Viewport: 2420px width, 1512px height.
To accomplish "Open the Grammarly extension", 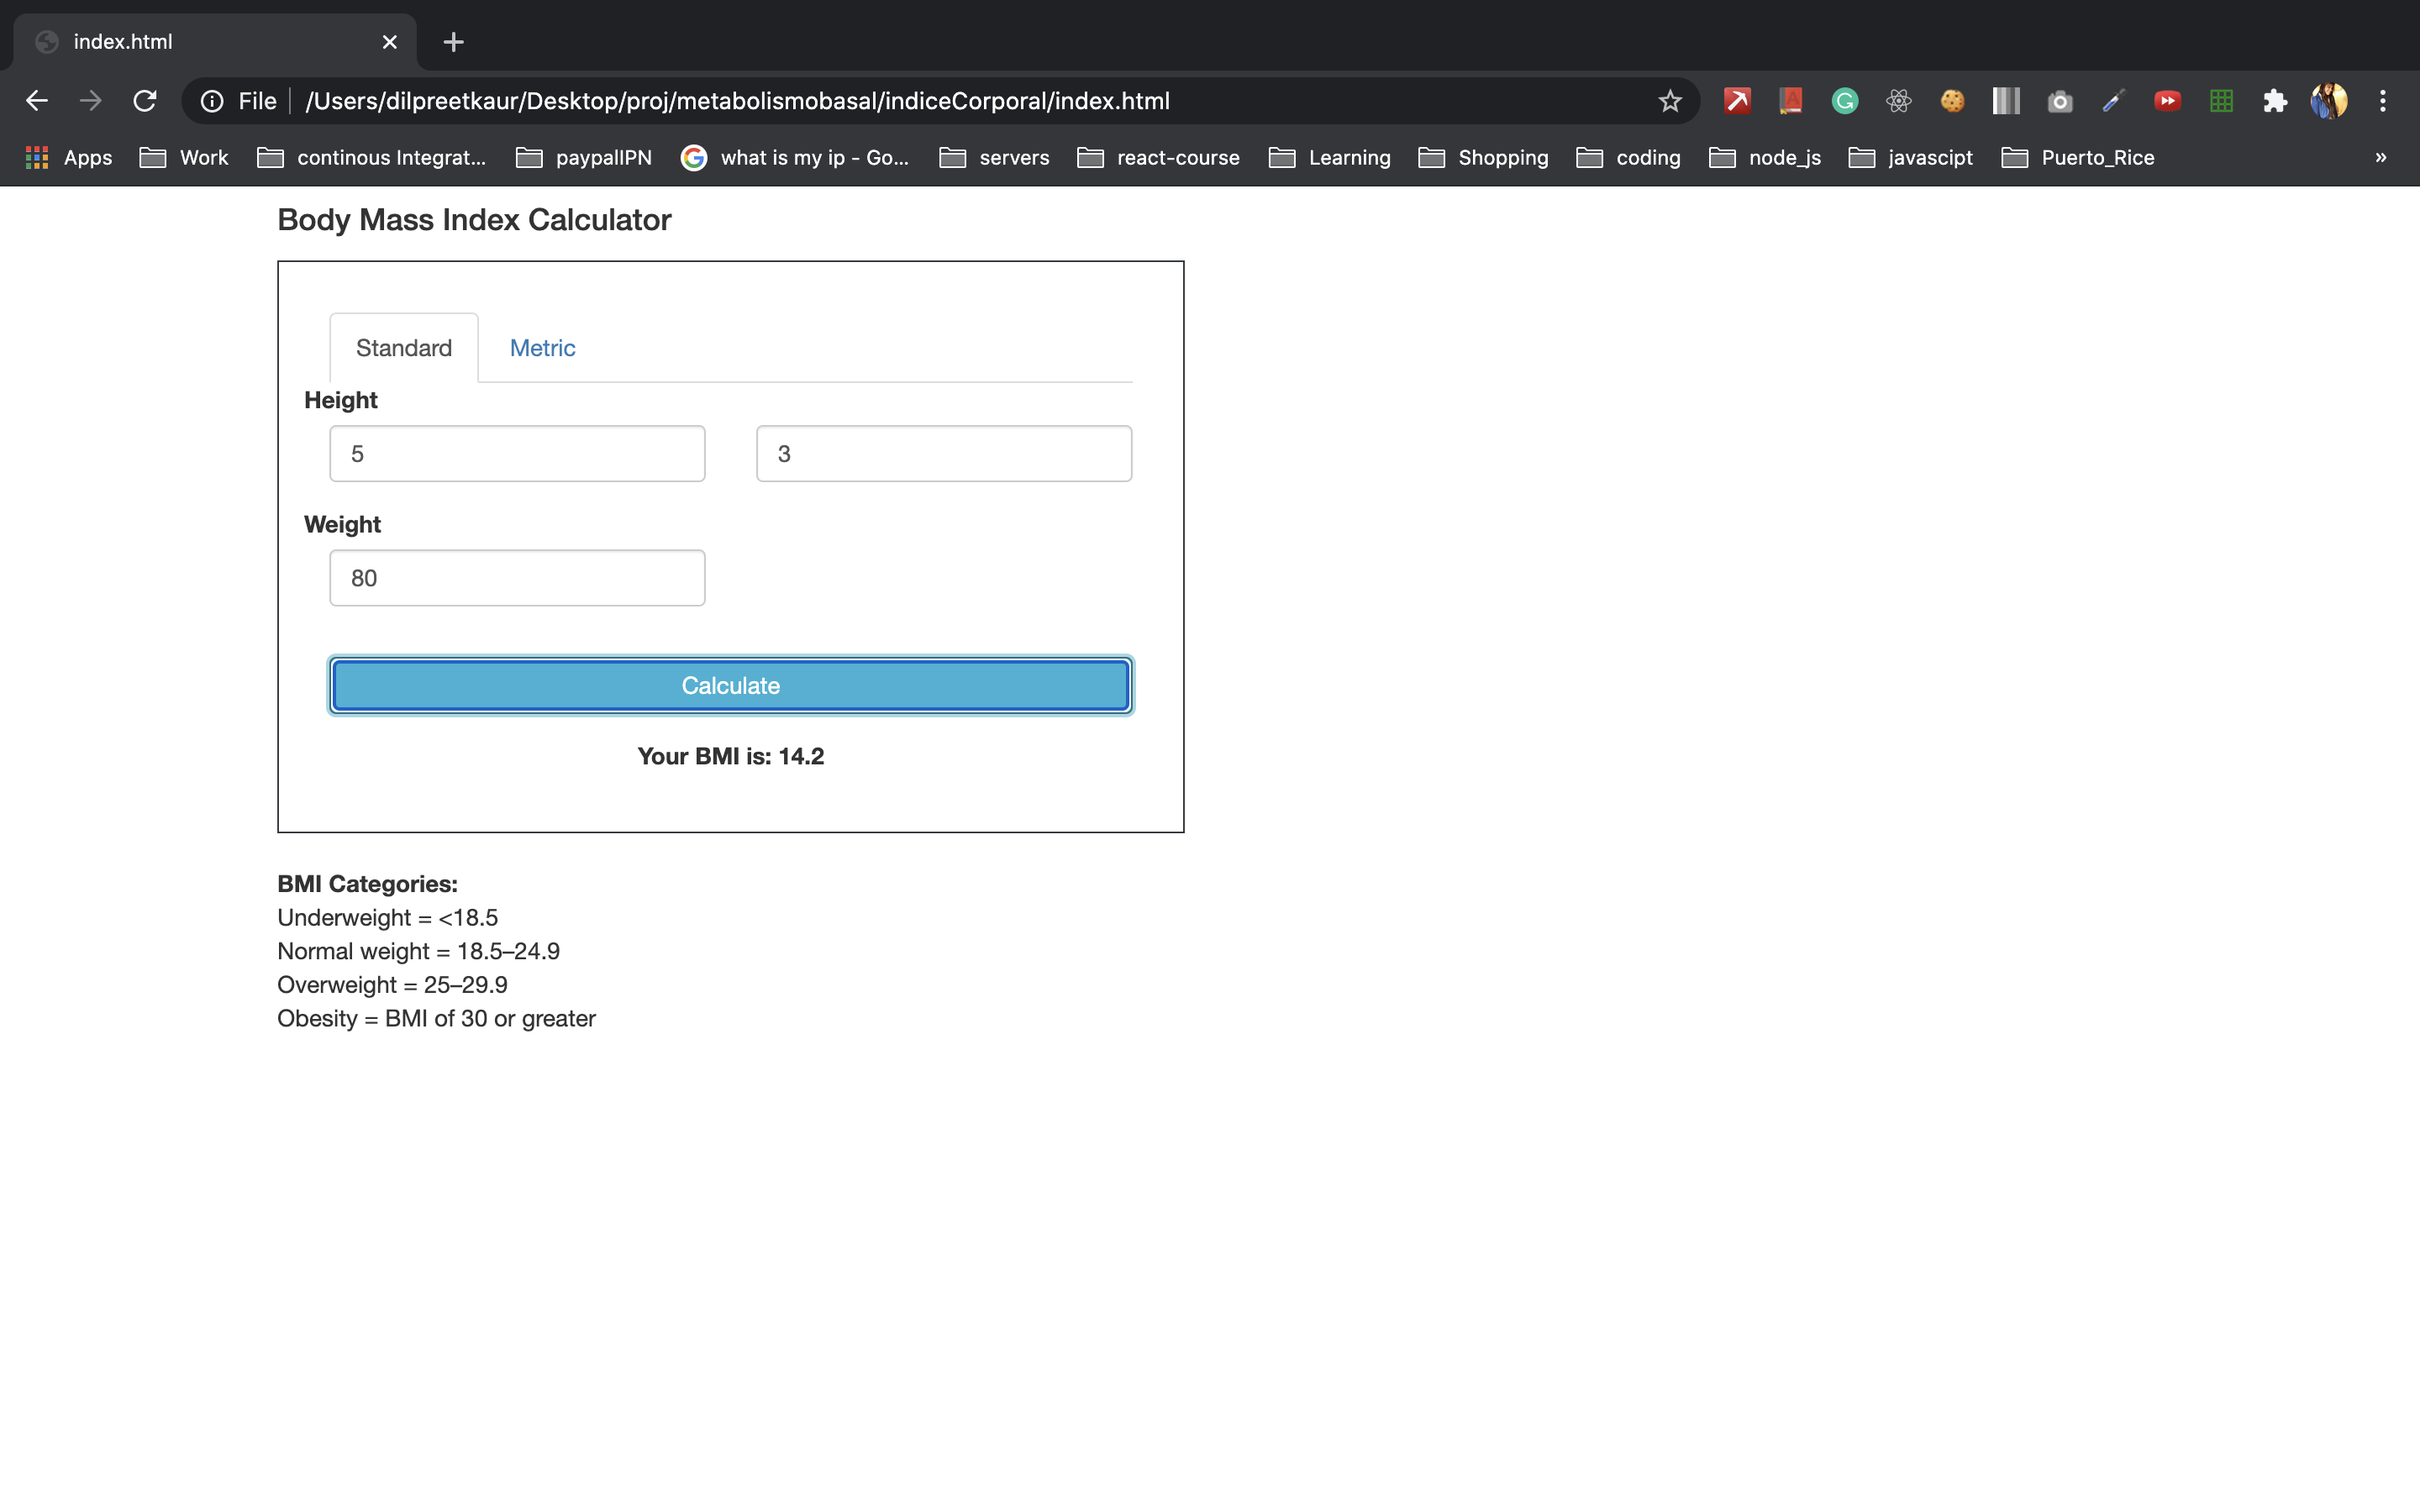I will click(x=1844, y=100).
